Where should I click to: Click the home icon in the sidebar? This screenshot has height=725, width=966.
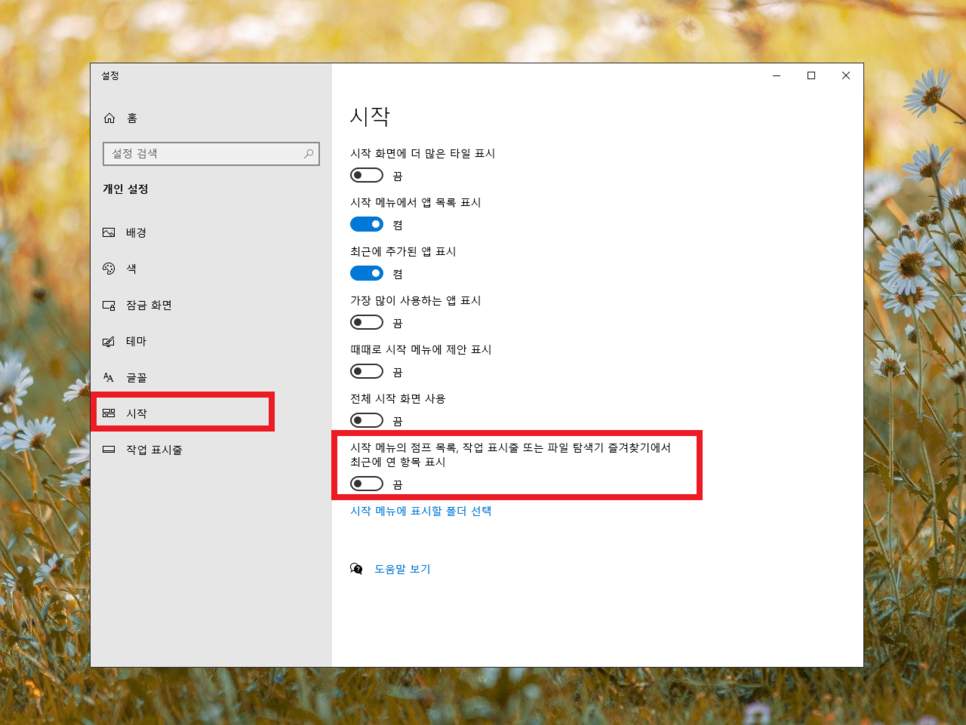(110, 118)
